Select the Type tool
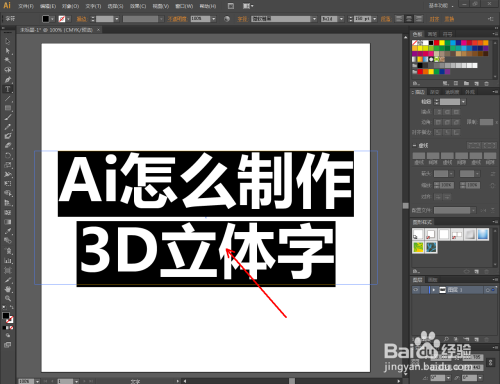 click(x=8, y=89)
